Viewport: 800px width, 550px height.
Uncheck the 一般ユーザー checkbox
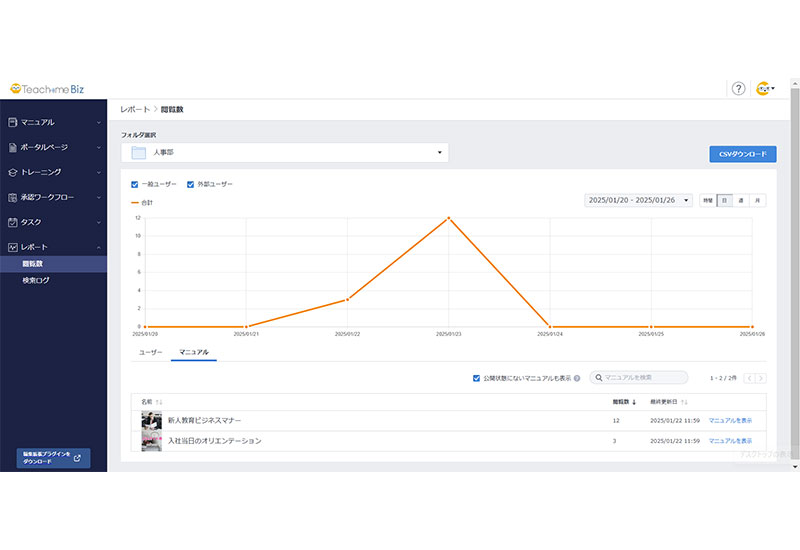[135, 184]
